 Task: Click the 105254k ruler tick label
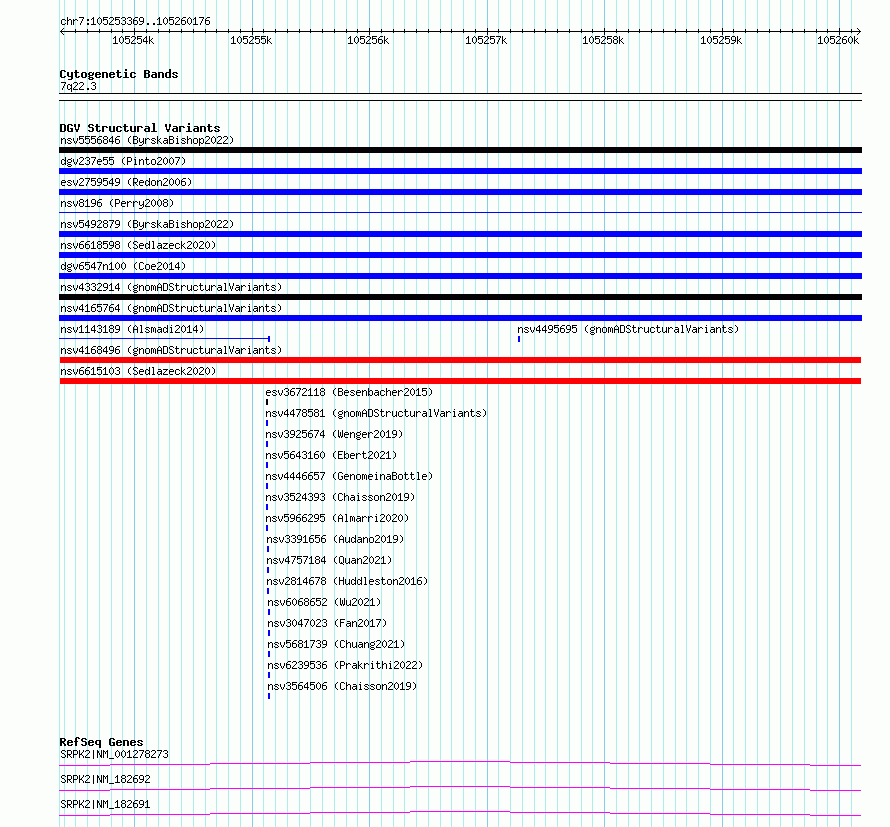coord(133,40)
